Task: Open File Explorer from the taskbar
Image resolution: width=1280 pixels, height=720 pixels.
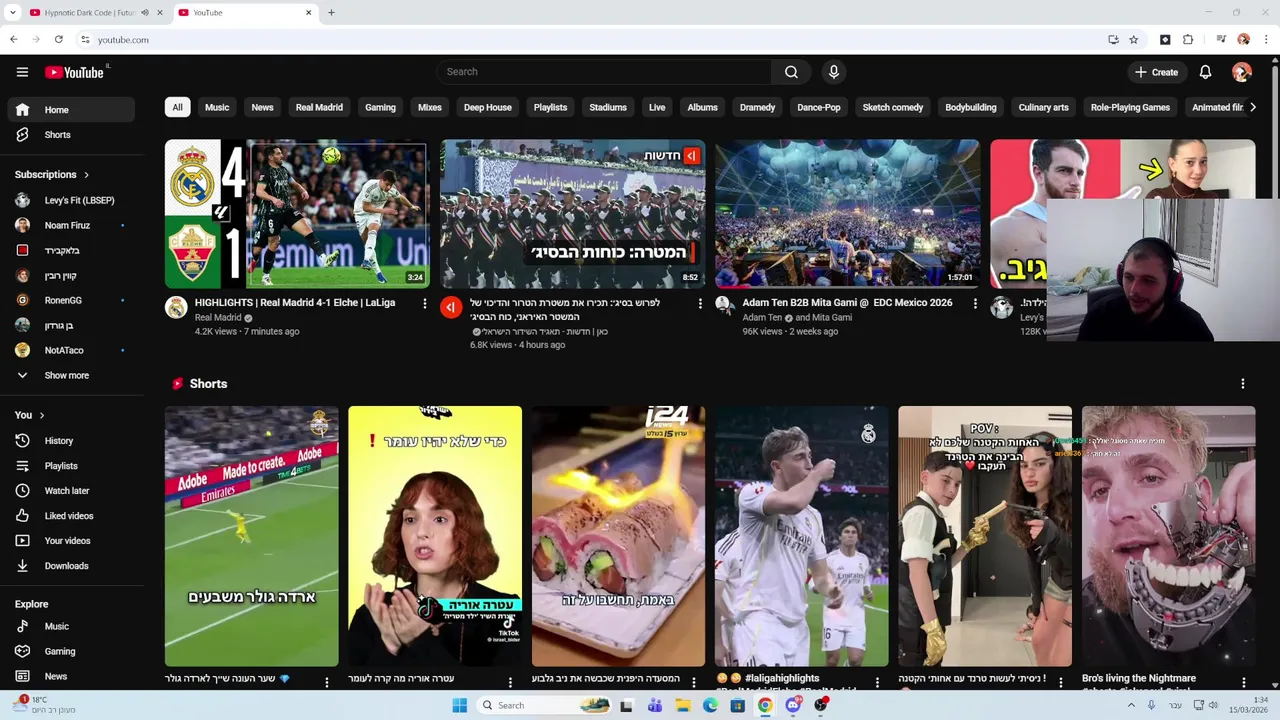Action: tap(682, 705)
